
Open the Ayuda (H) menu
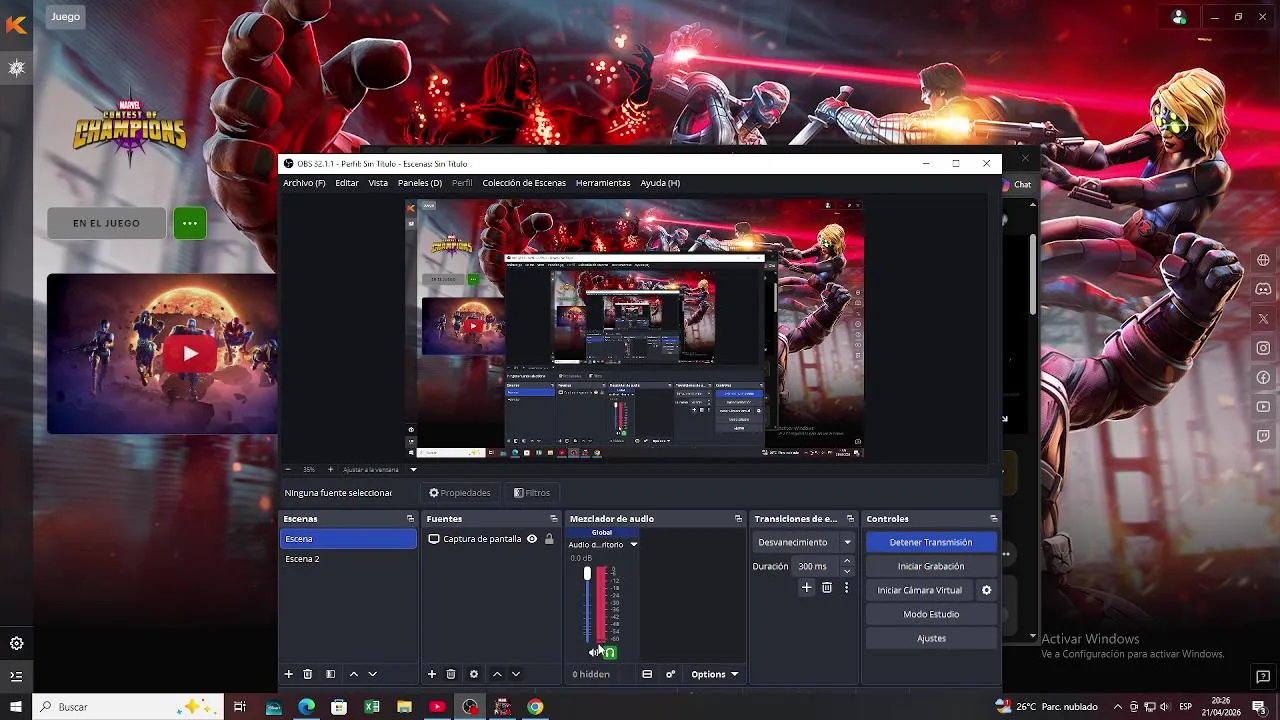click(x=660, y=183)
